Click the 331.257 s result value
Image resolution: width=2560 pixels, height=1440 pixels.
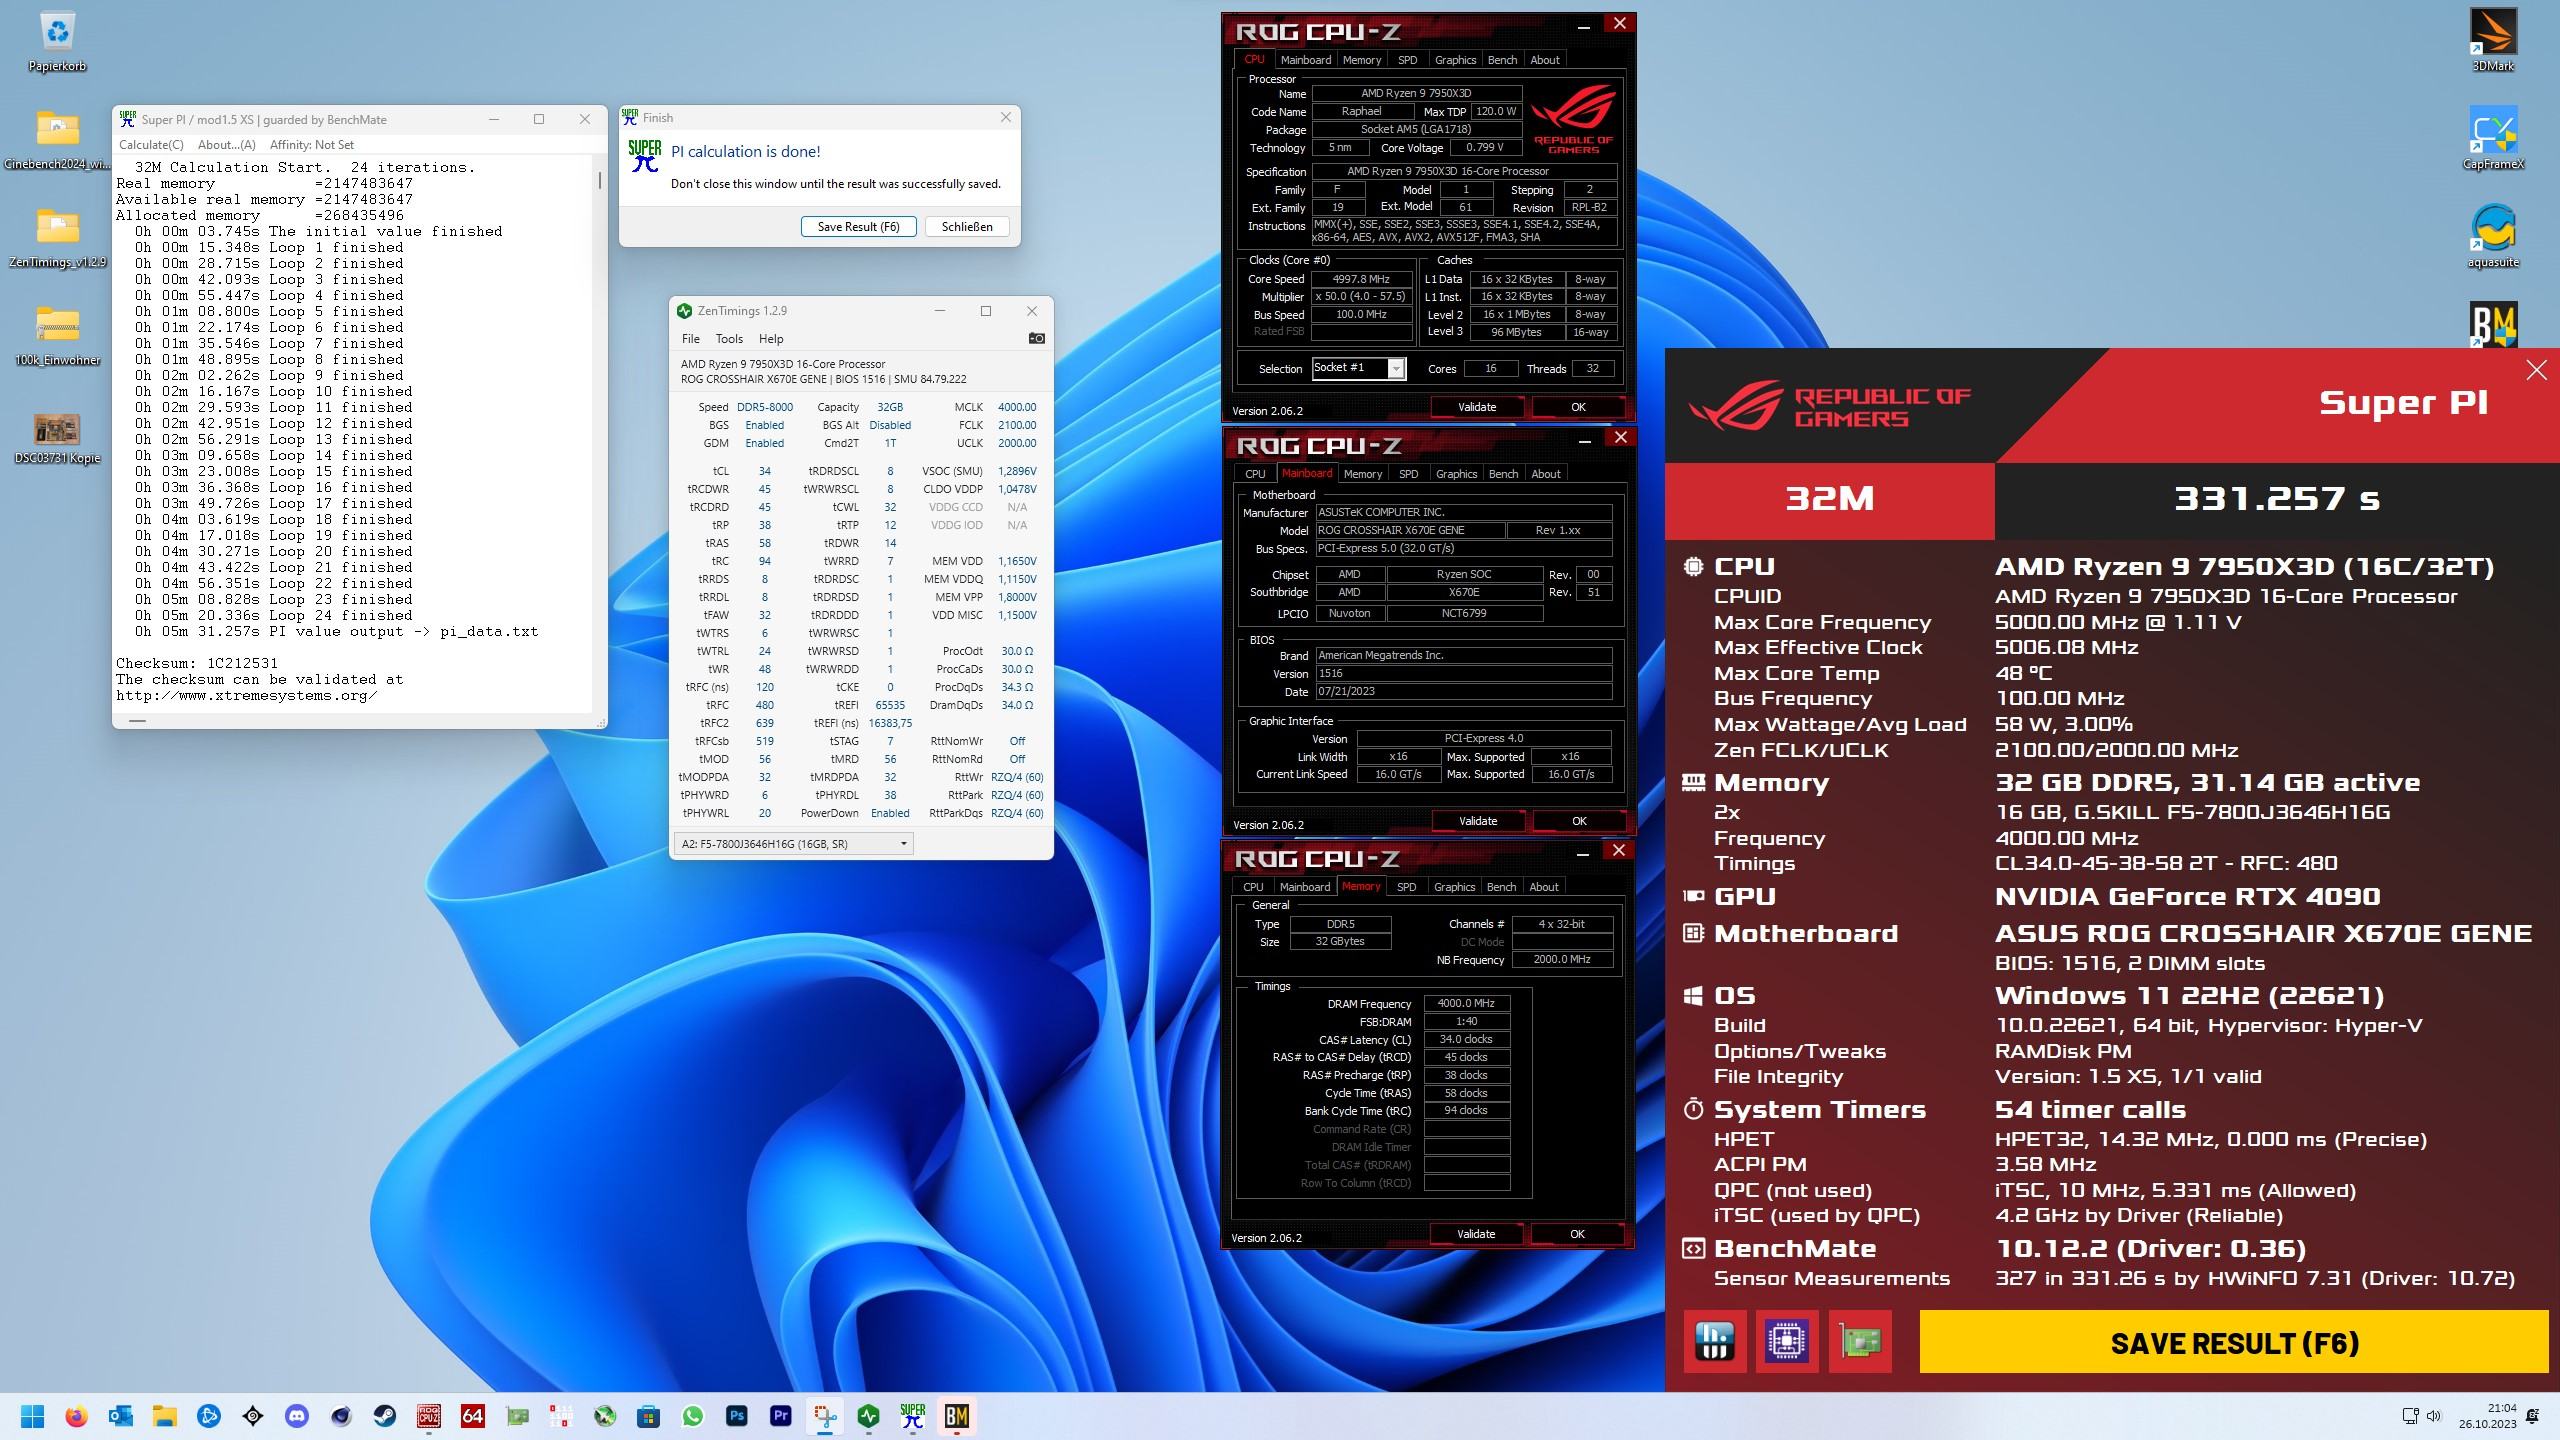[x=2277, y=498]
